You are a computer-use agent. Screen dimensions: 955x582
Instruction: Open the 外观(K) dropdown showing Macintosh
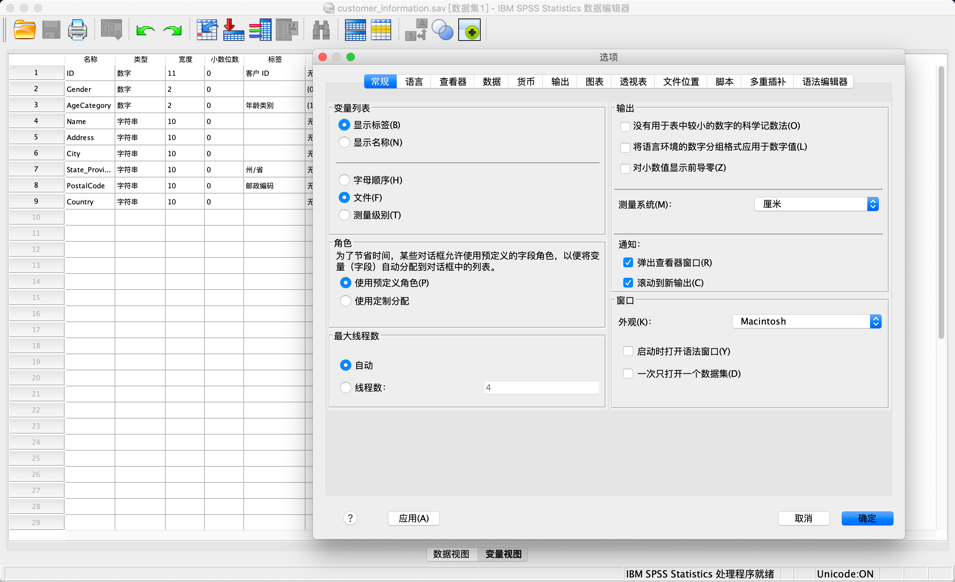[806, 321]
